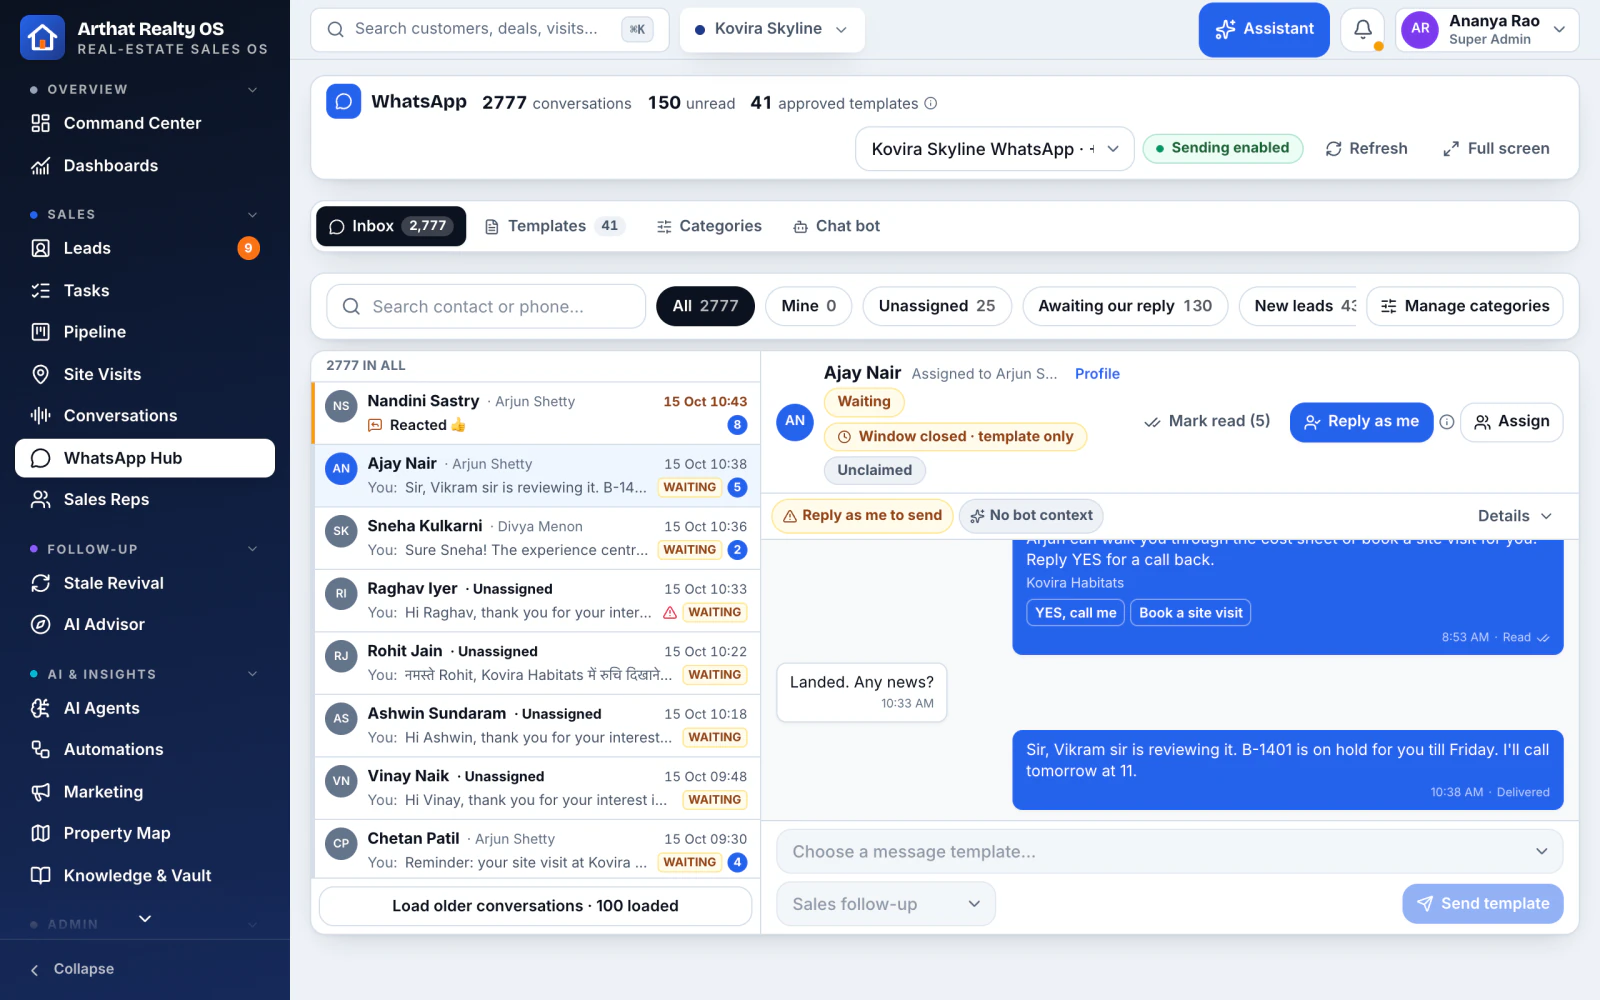This screenshot has height=1000, width=1600.
Task: Open Site Visits in sidebar
Action: [x=145, y=374]
